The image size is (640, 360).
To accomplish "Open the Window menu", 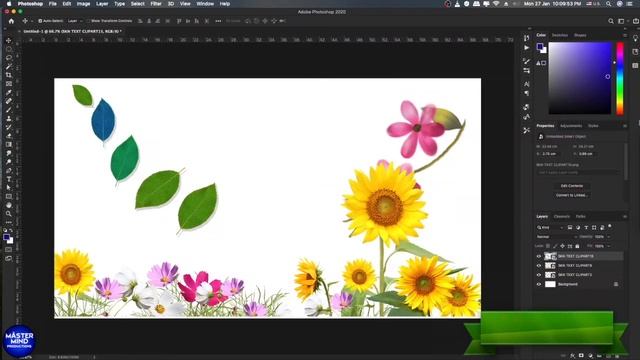I will click(x=205, y=4).
